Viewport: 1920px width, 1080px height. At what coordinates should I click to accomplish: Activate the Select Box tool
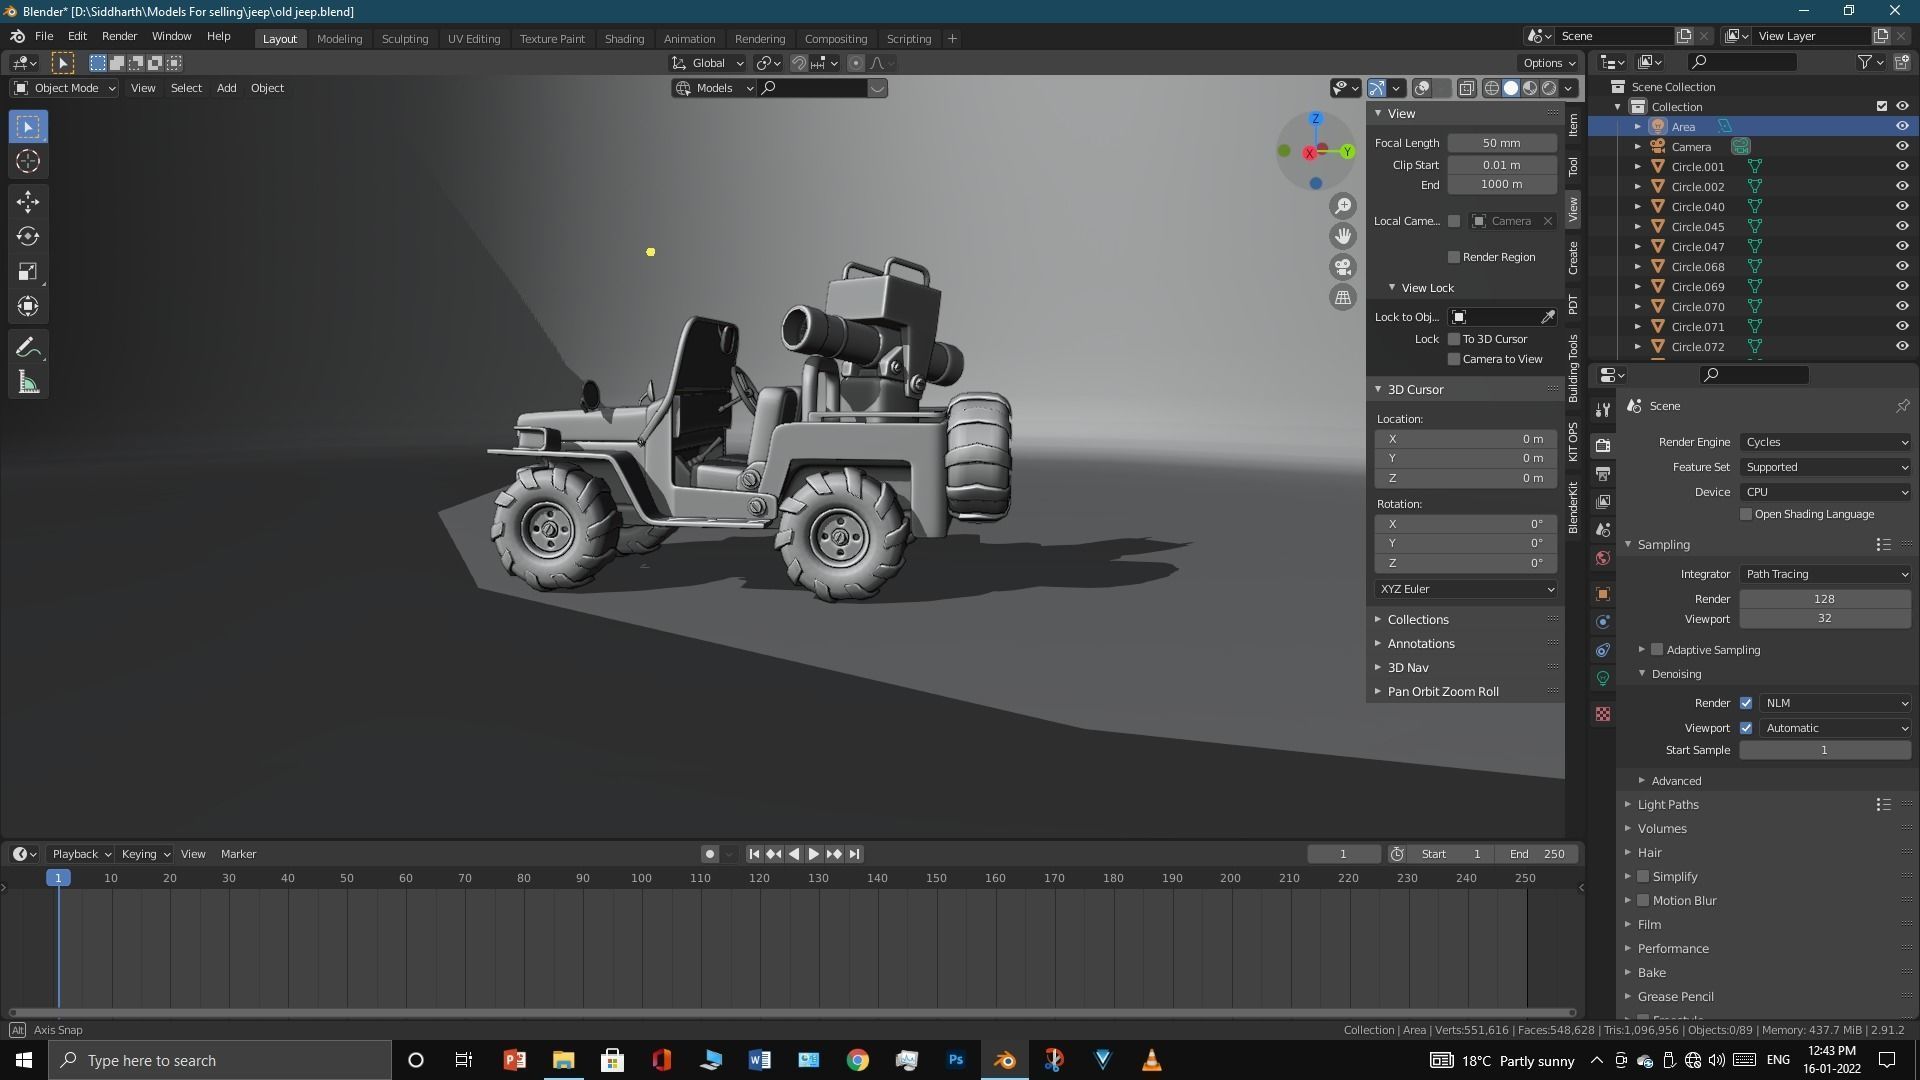(28, 127)
